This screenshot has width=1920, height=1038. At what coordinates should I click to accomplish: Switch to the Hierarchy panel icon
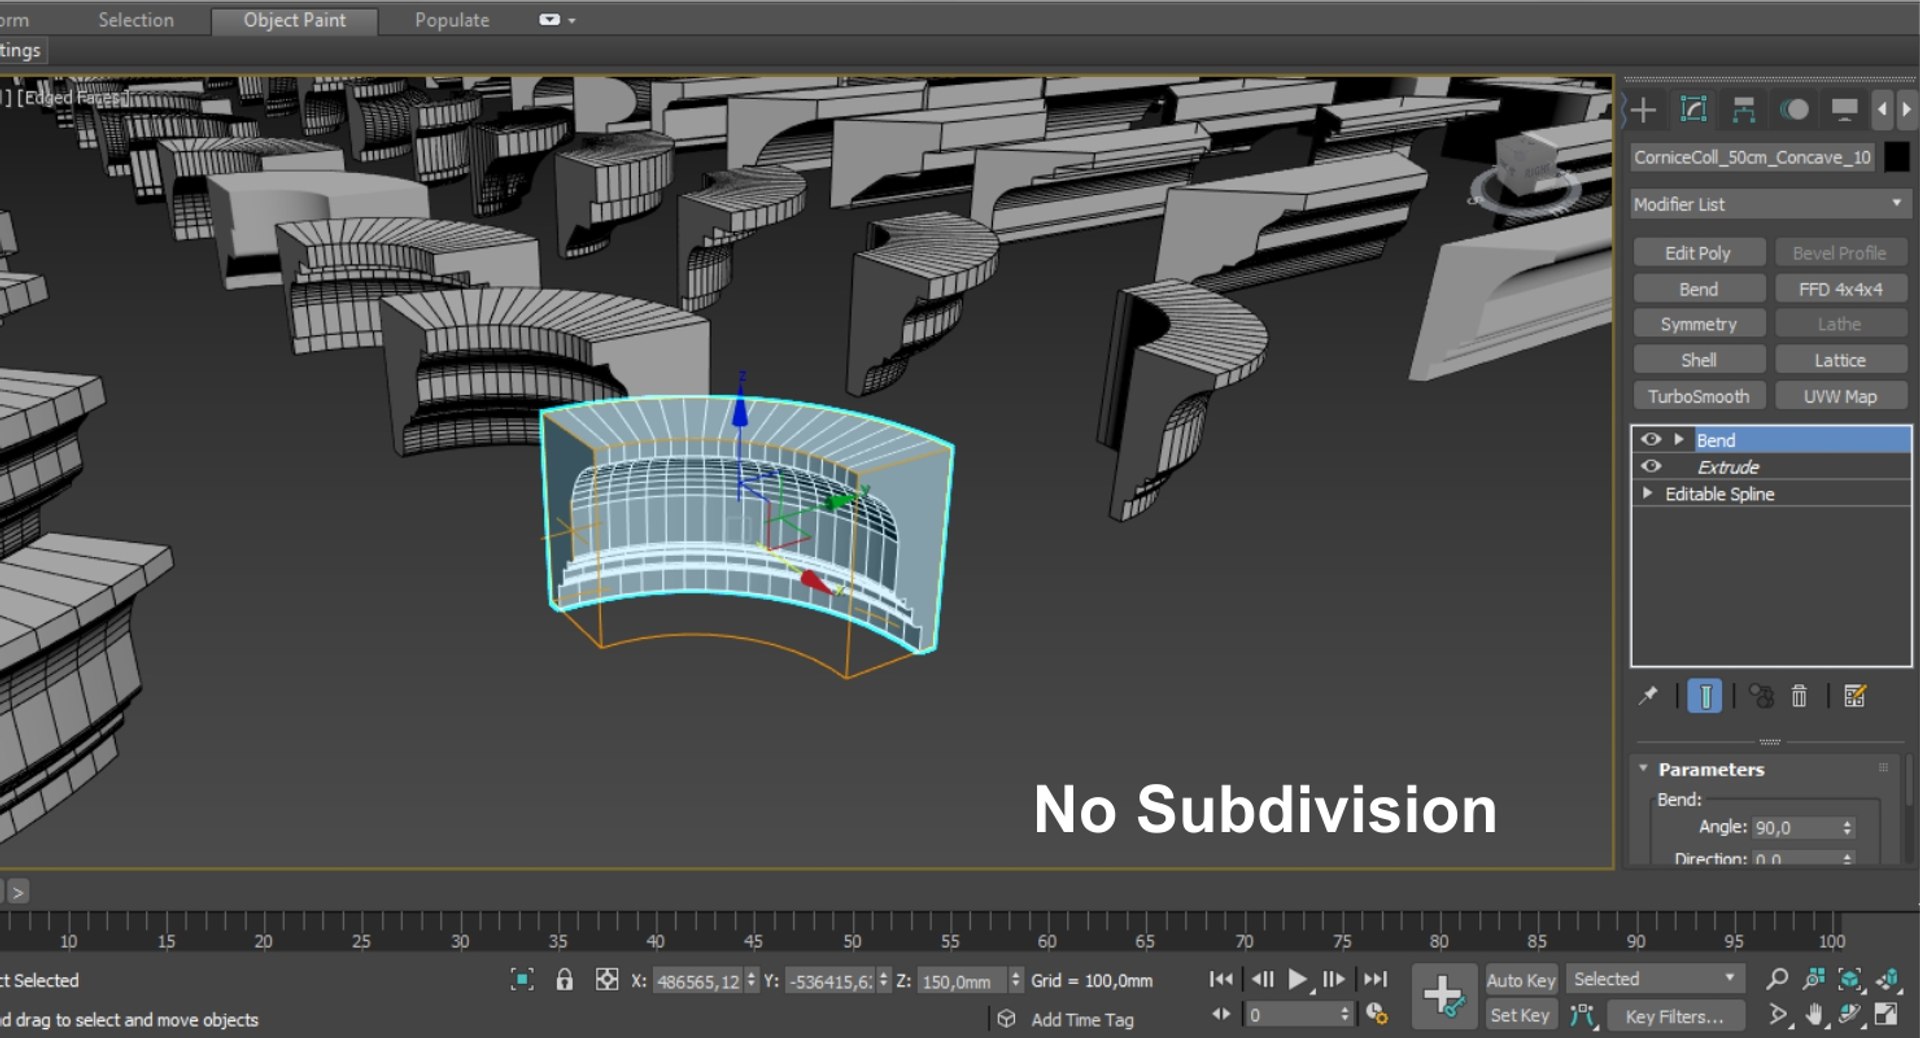[x=1743, y=110]
